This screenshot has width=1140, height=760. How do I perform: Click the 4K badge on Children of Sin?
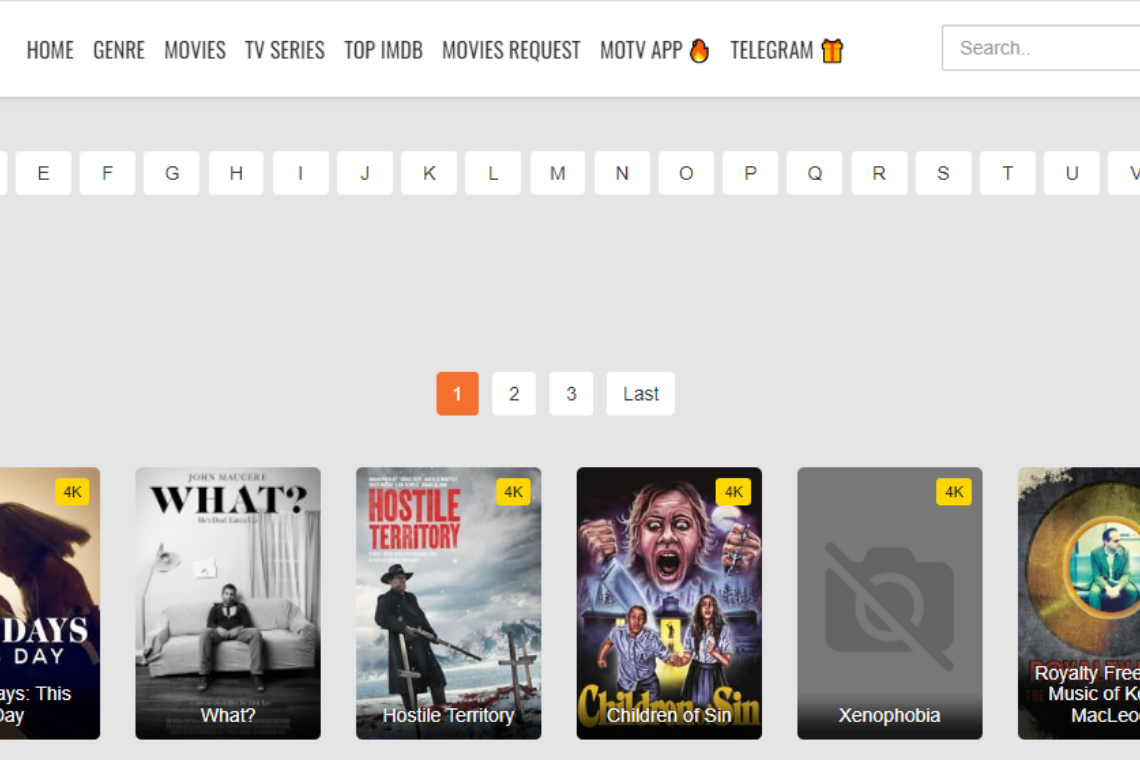click(733, 492)
